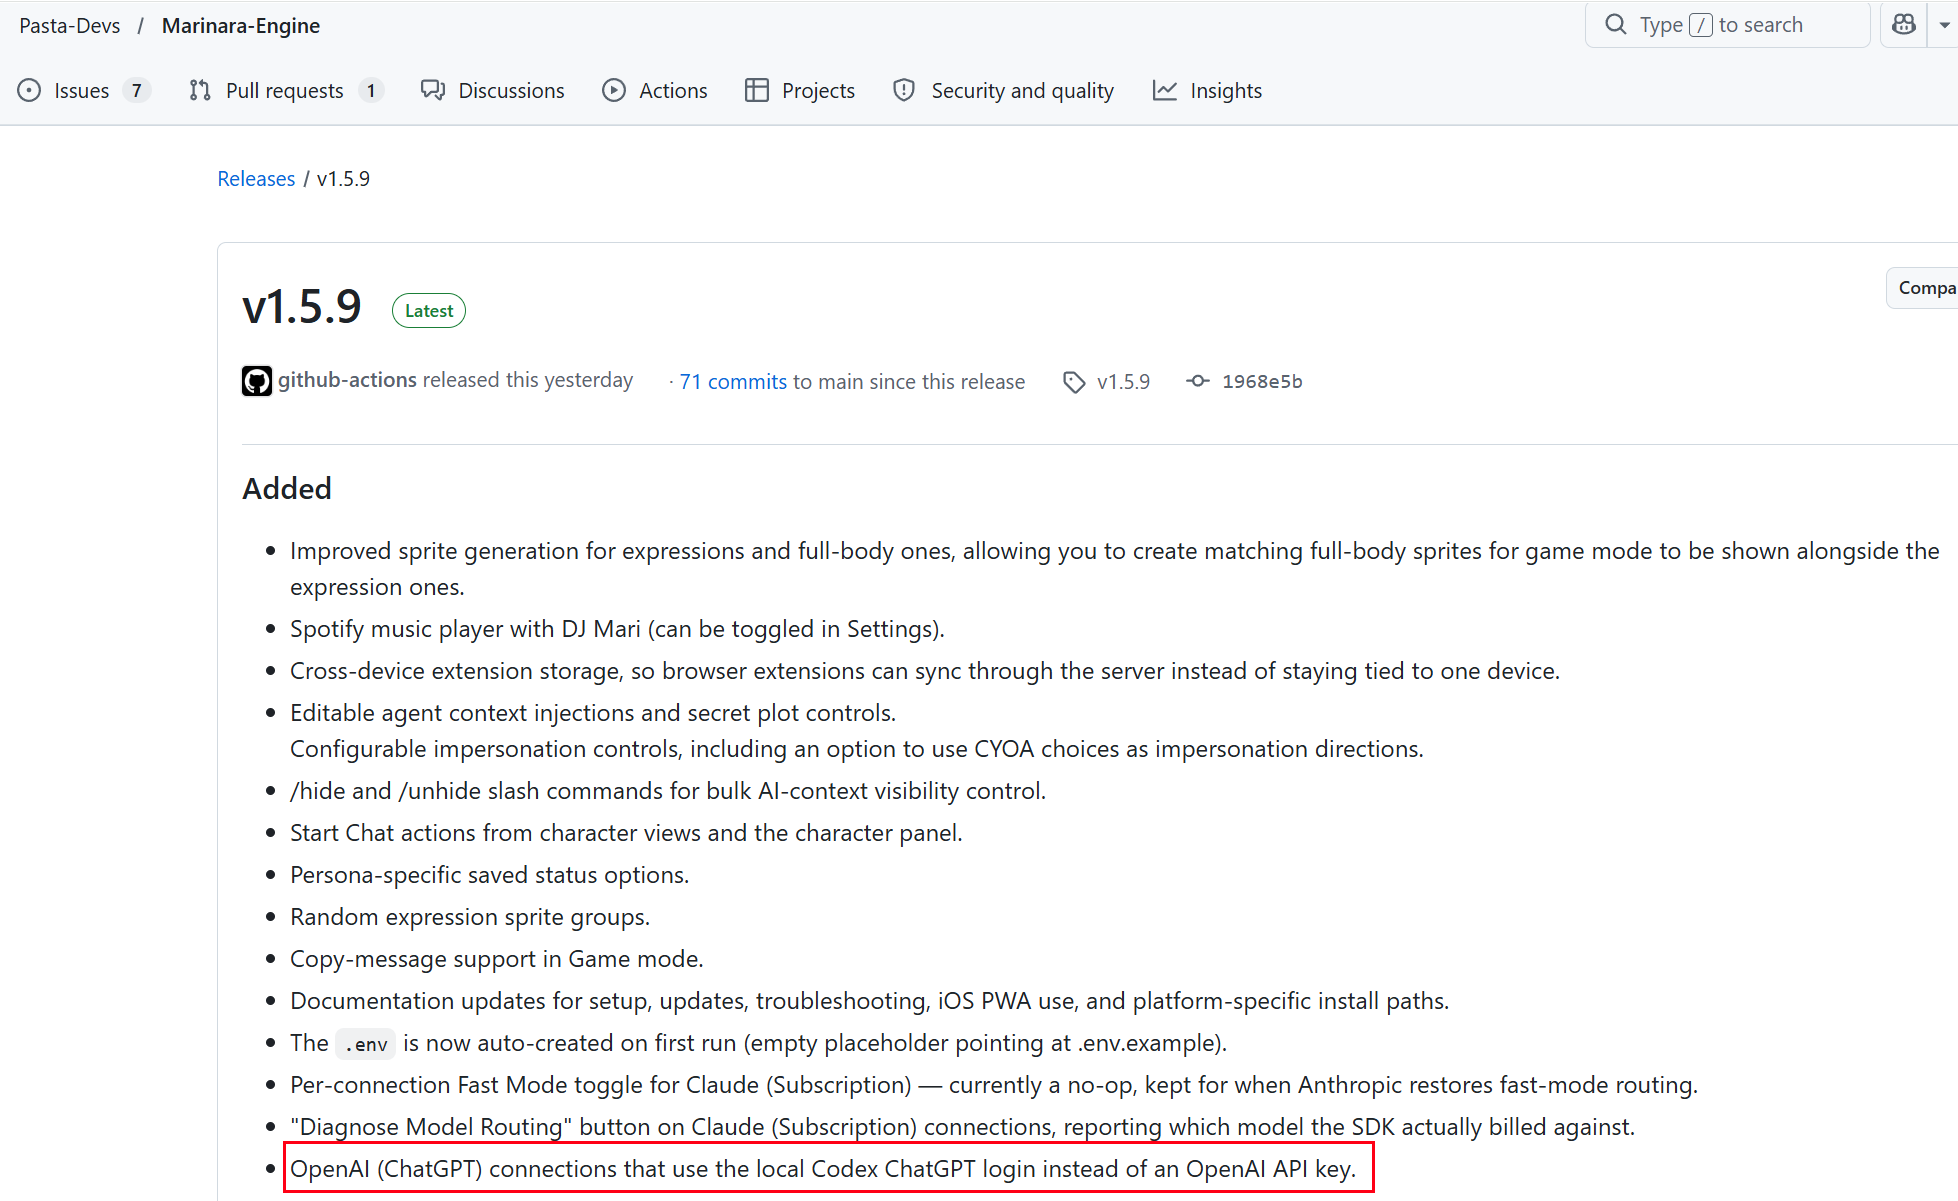Click 'Persona-specific saved status options' bullet
This screenshot has height=1201, width=1958.
point(489,875)
